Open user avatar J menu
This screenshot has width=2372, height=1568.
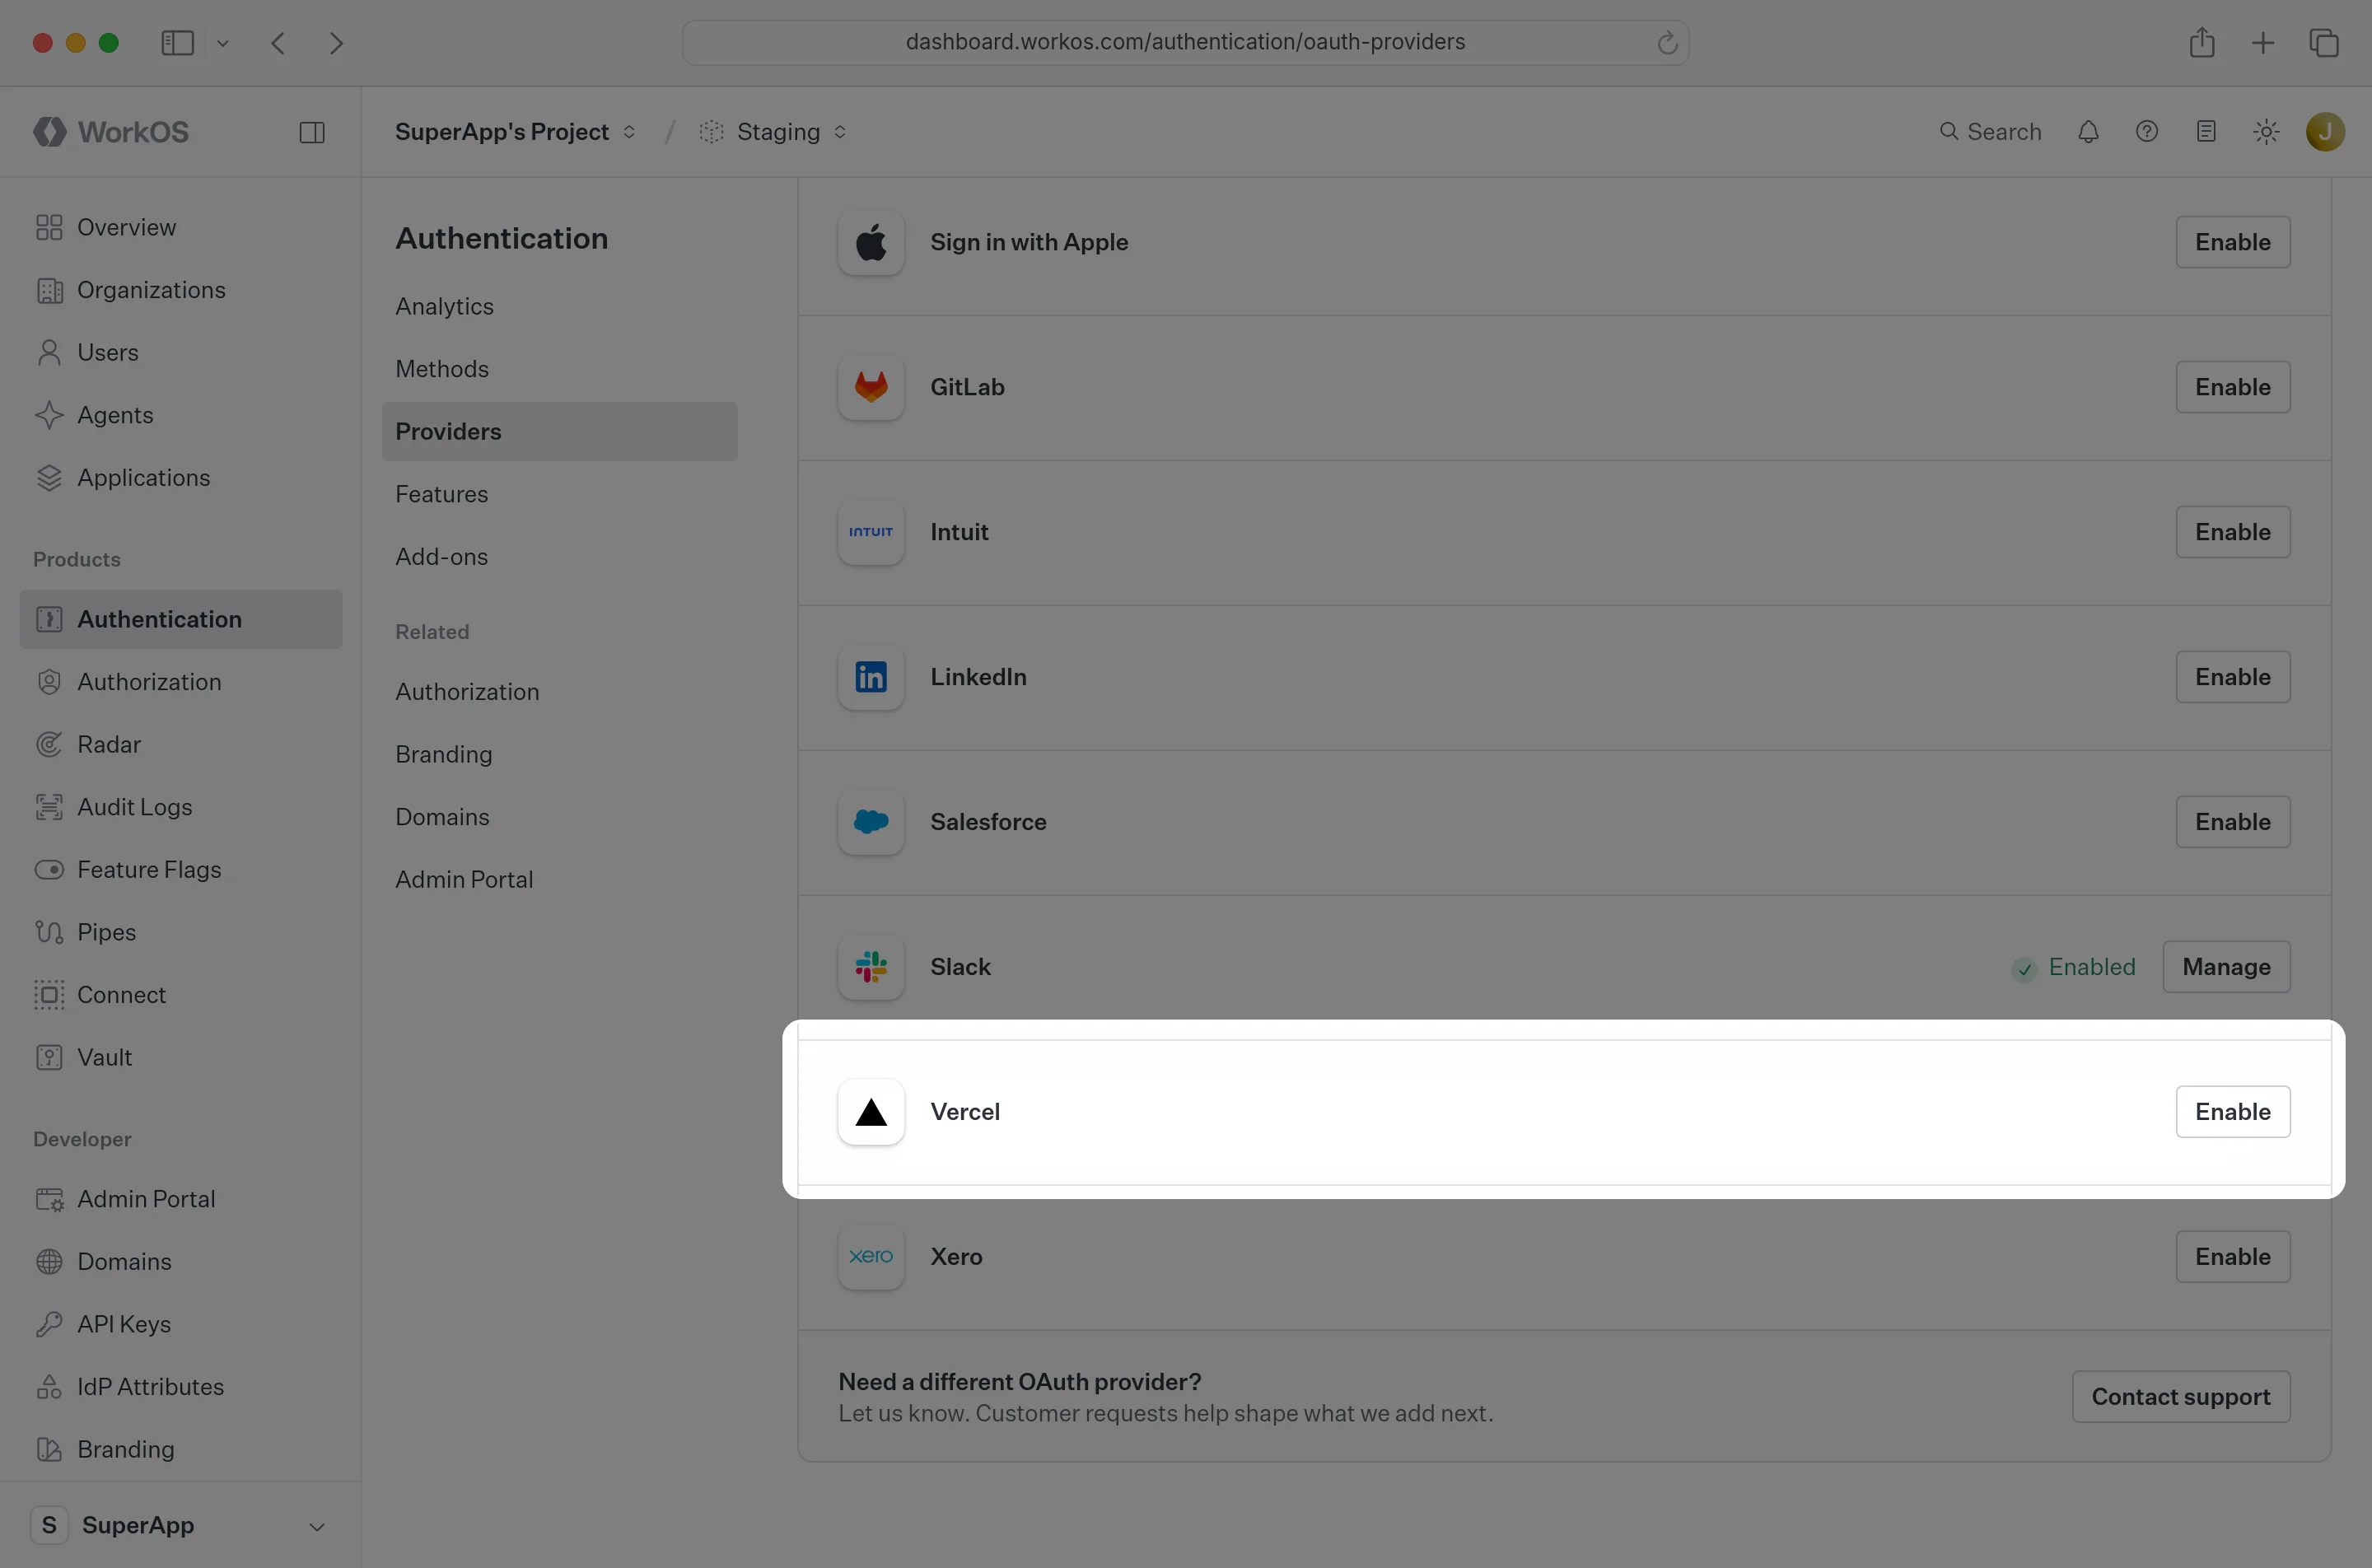click(x=2325, y=132)
